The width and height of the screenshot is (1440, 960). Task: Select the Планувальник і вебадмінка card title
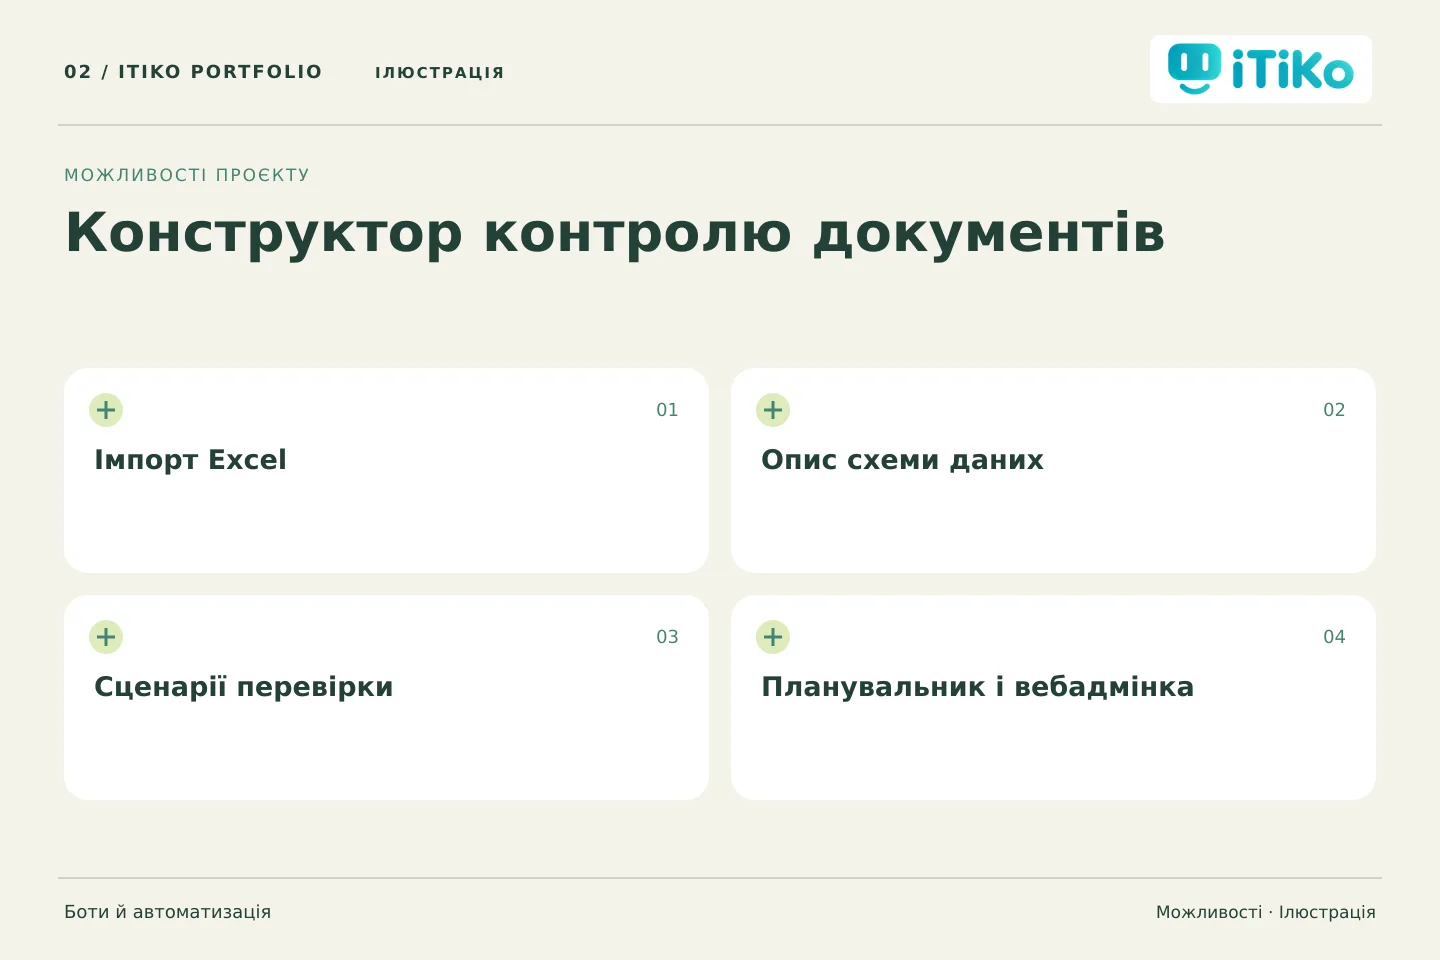pyautogui.click(x=977, y=687)
